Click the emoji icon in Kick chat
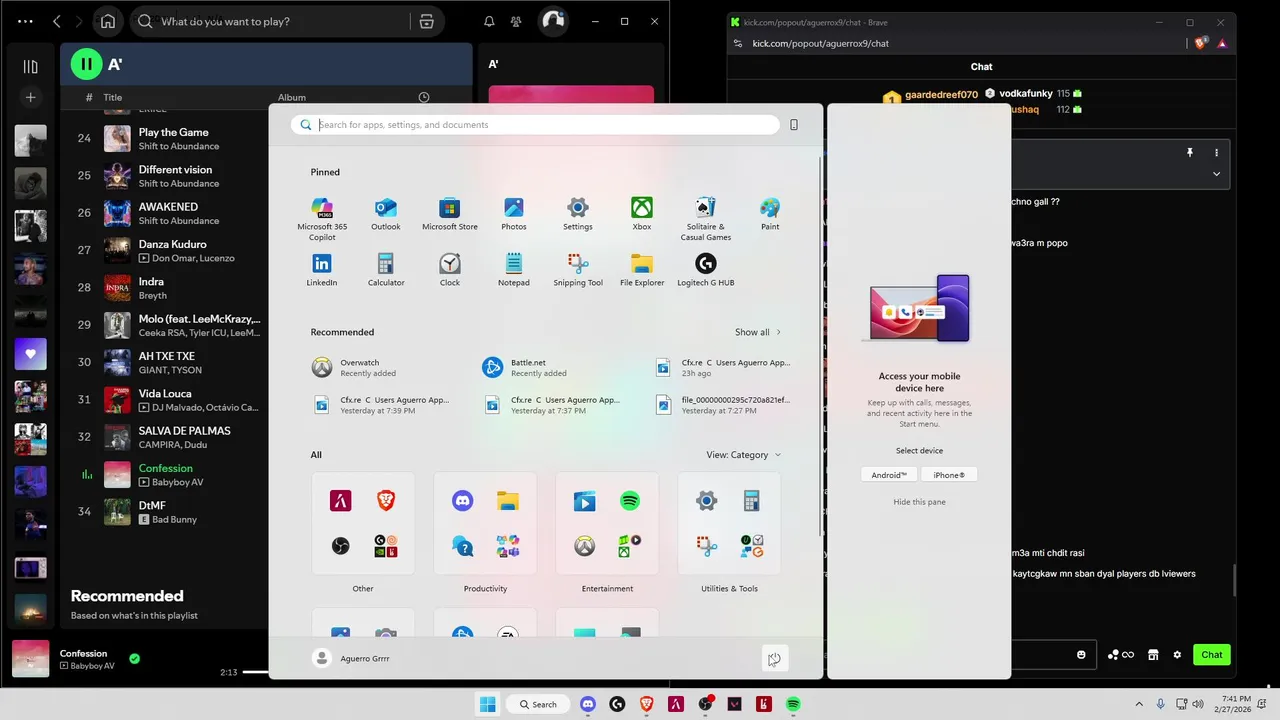1280x720 pixels. (x=1081, y=655)
